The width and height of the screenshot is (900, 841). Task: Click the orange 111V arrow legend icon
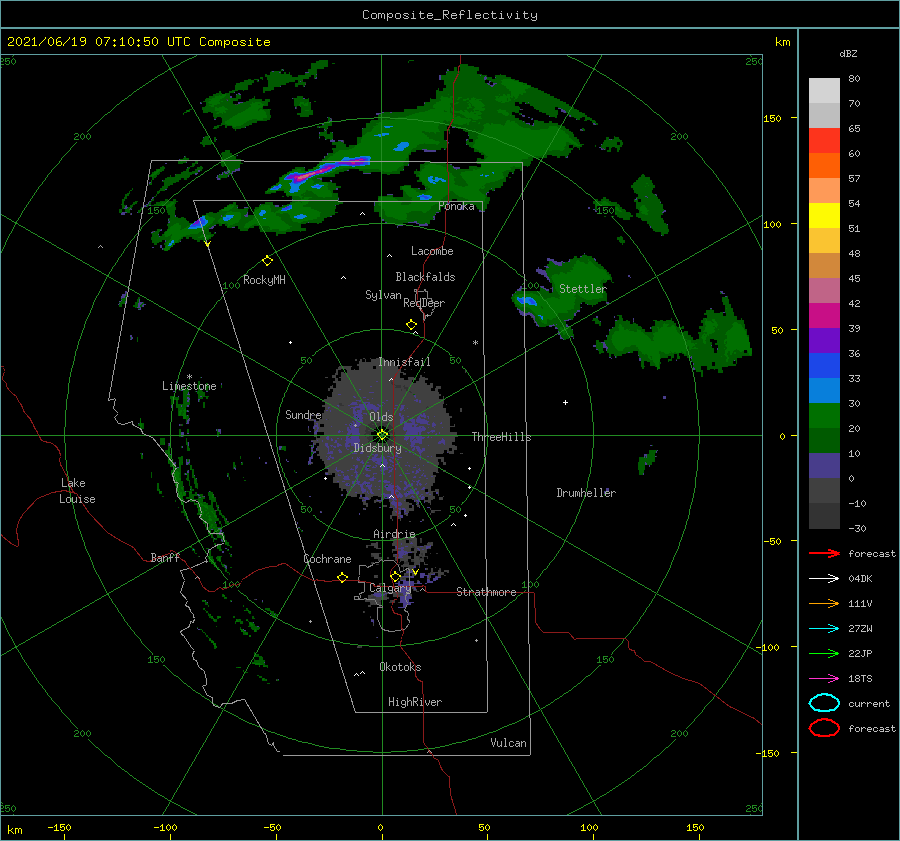824,603
